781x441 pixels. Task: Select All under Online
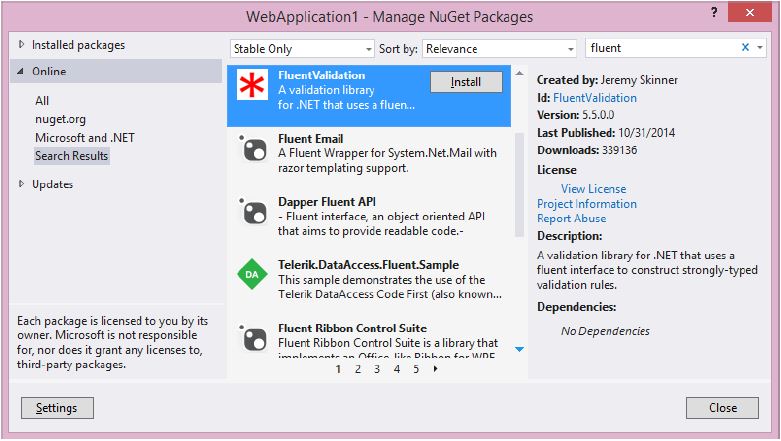[x=42, y=101]
